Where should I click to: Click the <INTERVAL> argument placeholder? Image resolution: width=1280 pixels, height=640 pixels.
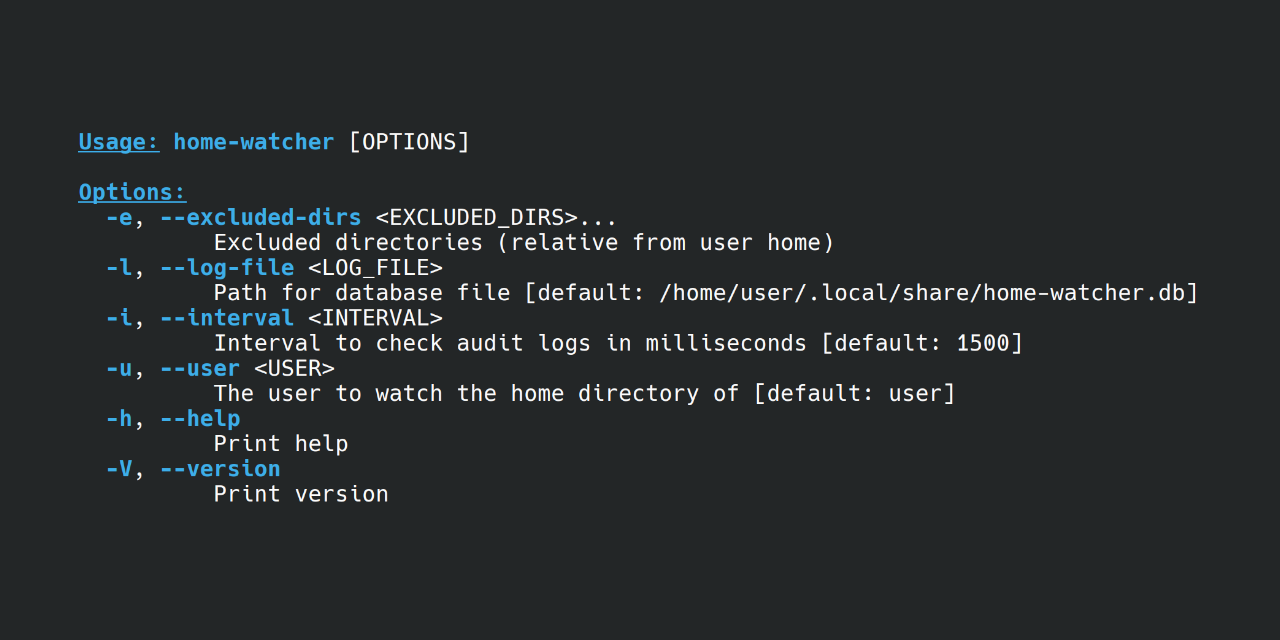pos(375,318)
